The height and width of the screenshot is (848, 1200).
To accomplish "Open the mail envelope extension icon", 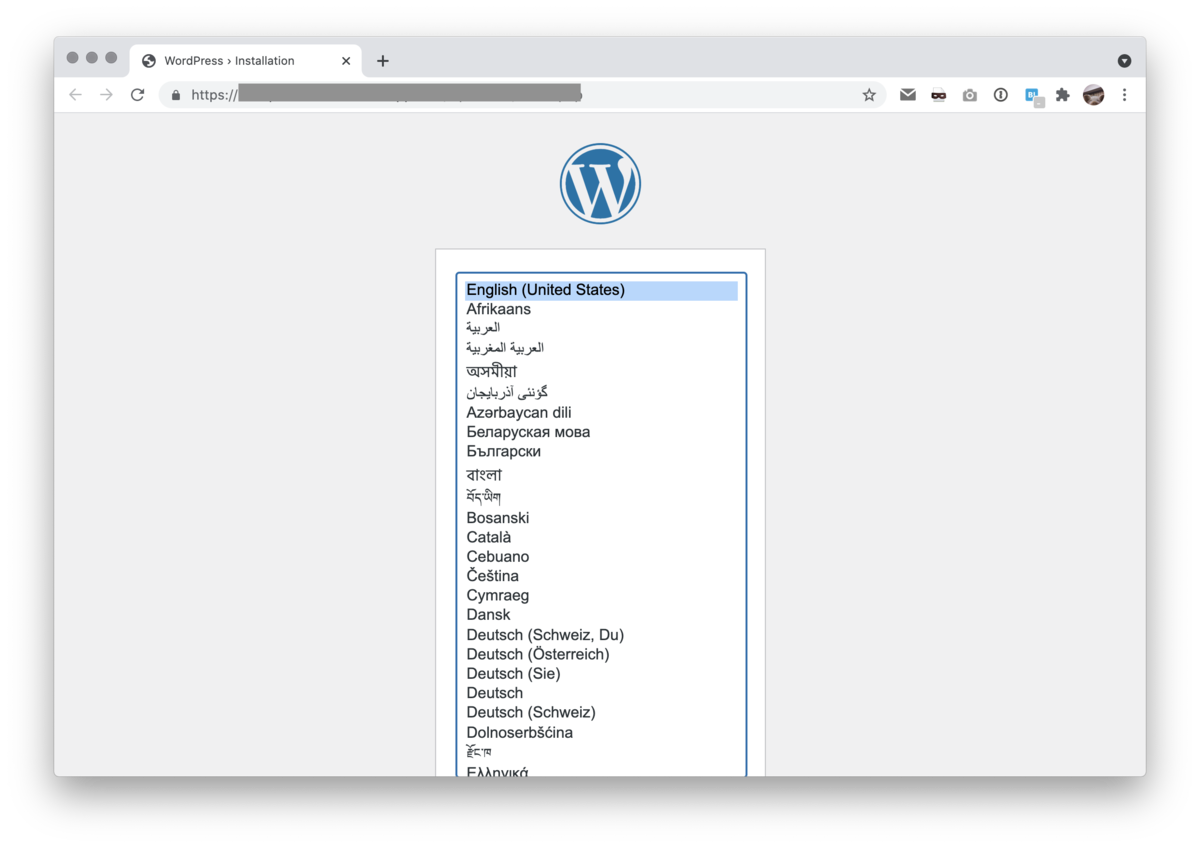I will tap(907, 95).
